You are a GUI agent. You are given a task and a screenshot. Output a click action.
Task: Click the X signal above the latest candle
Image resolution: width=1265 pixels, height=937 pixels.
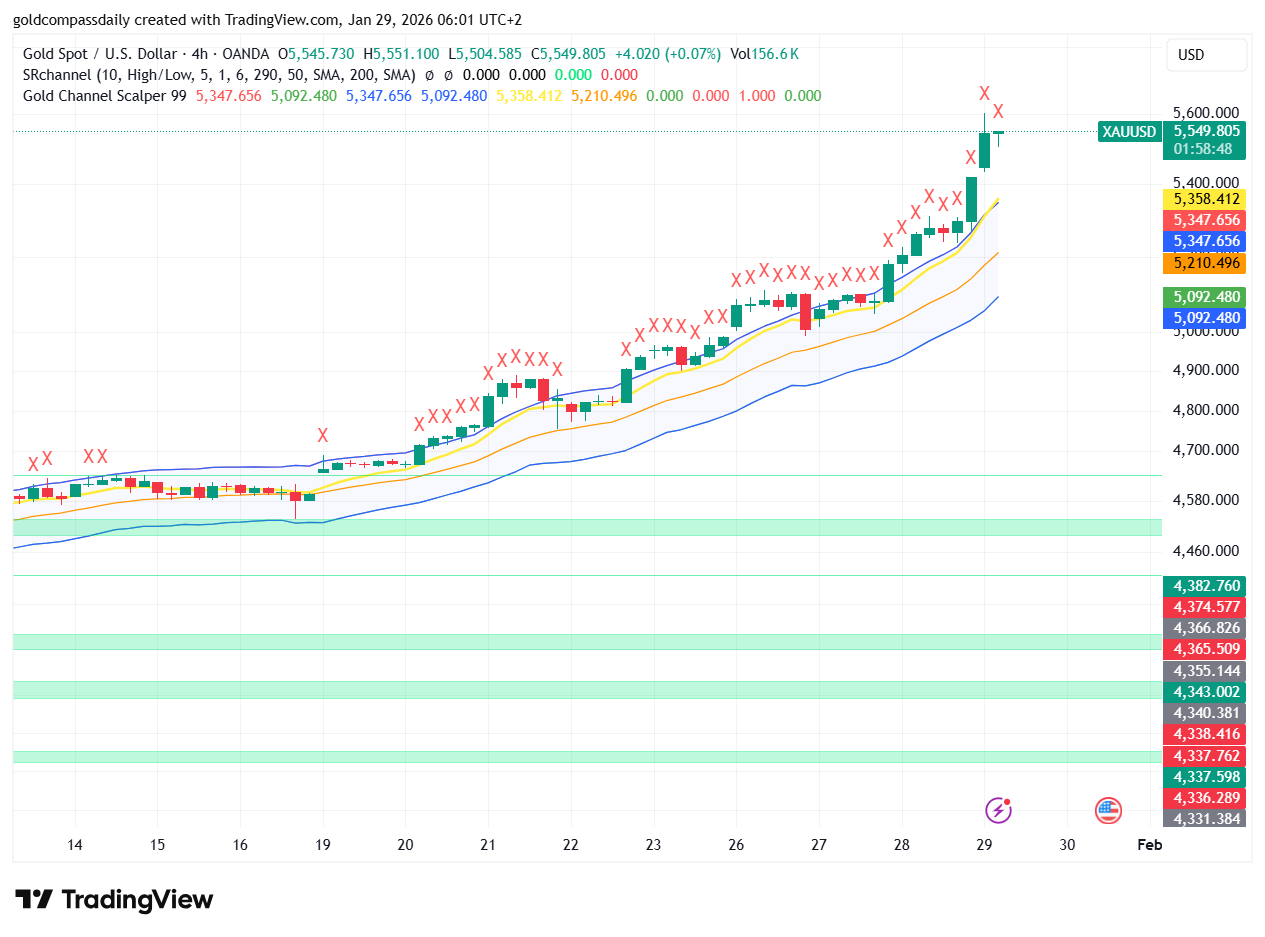[997, 110]
